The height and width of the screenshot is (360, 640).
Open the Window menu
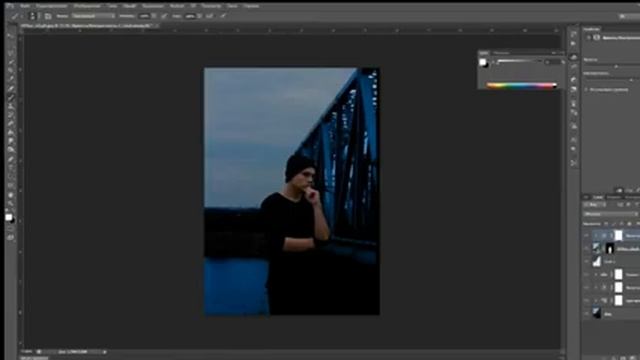pos(232,6)
